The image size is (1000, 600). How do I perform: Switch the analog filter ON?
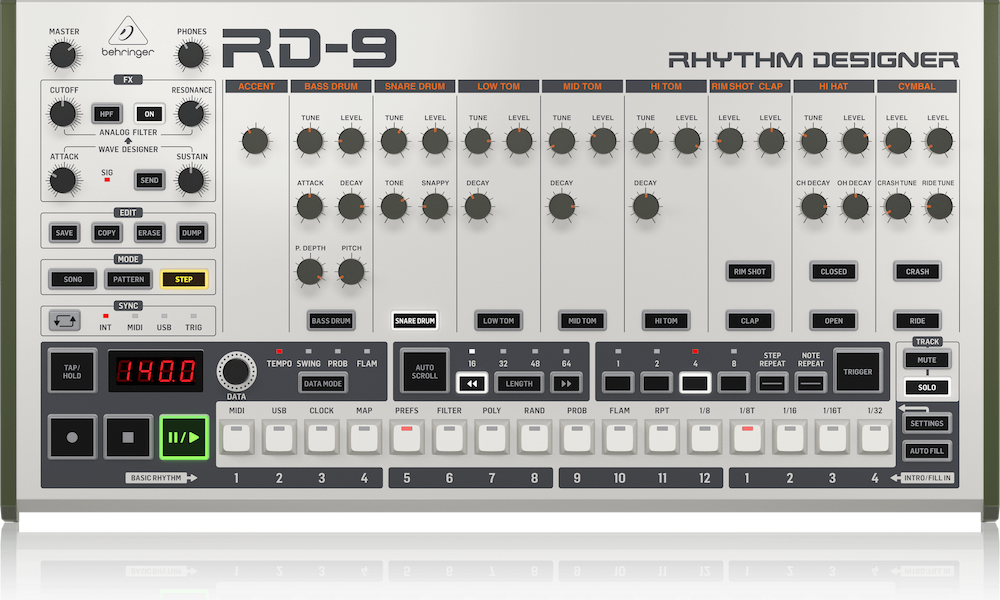(148, 113)
